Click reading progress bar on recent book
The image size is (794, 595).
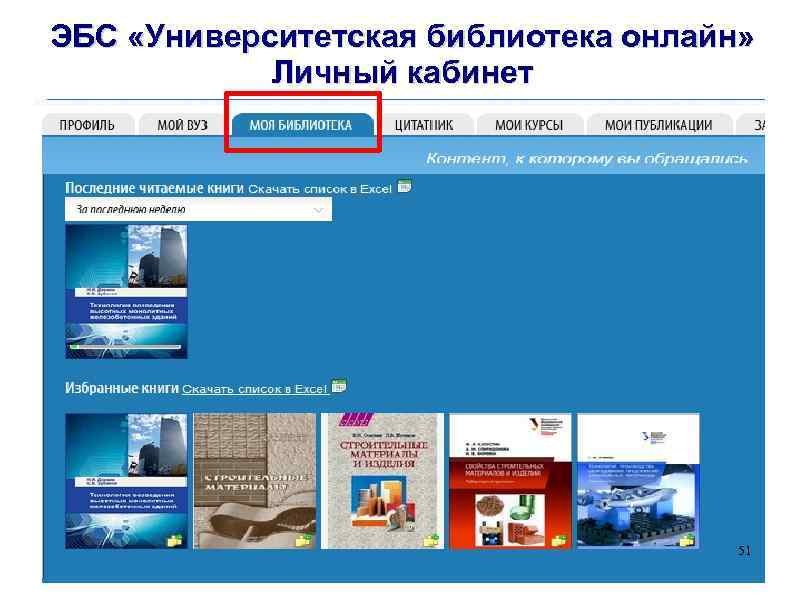click(125, 347)
